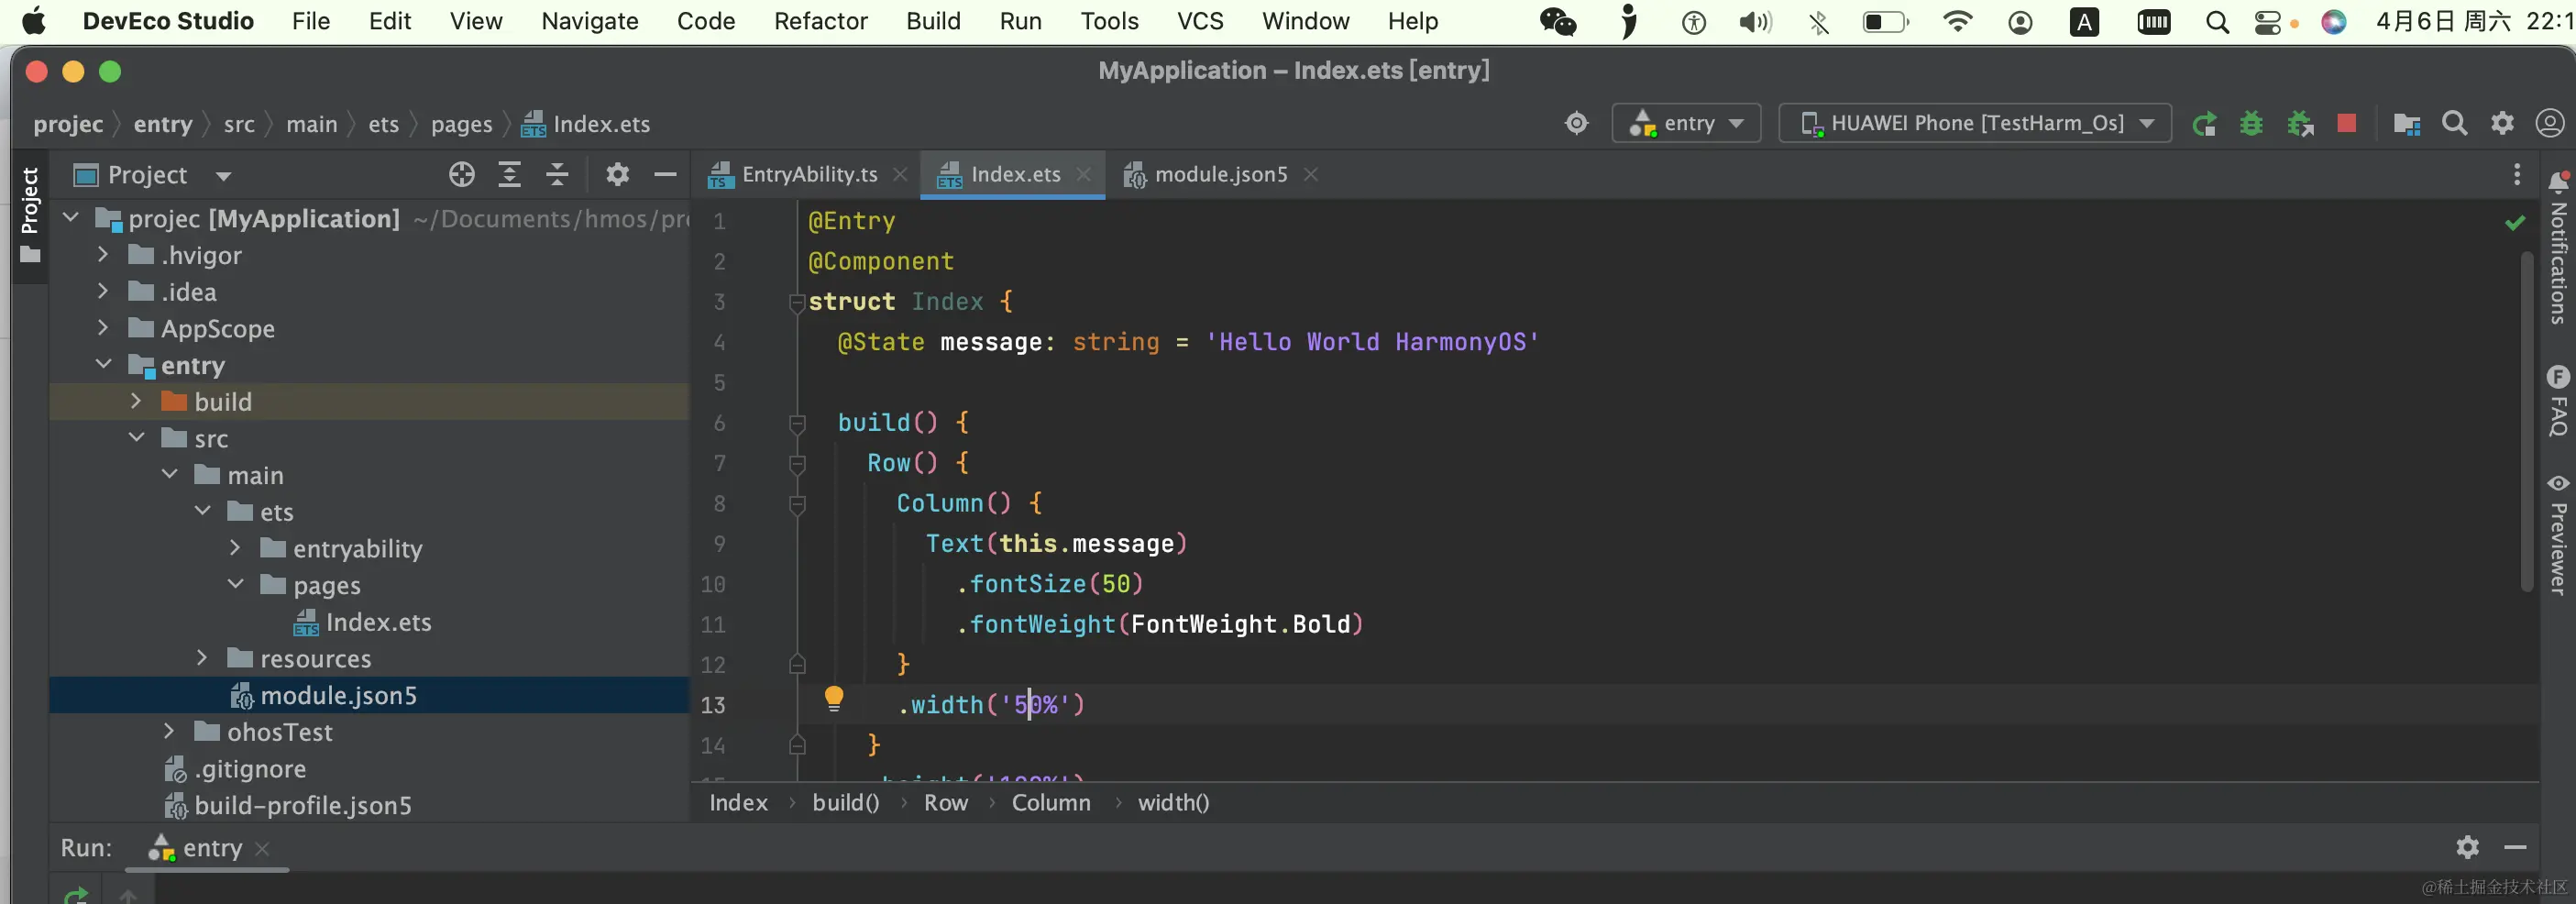Open editor tabs more options menu

2517,175
